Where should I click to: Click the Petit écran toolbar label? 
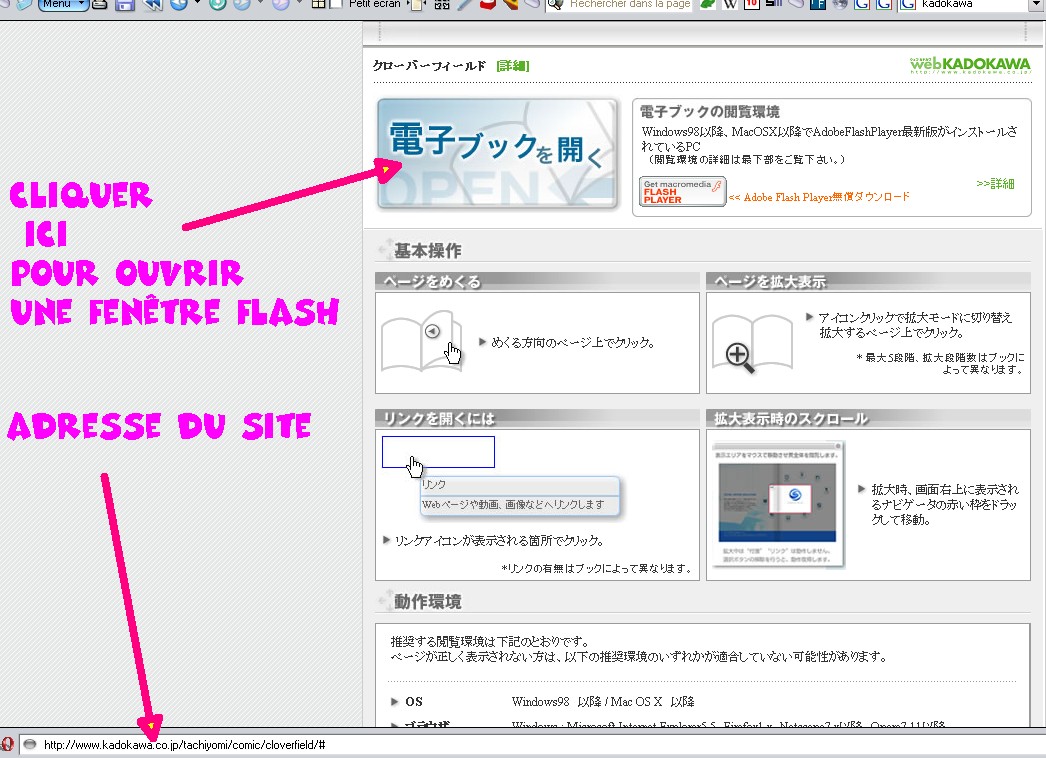click(x=374, y=4)
